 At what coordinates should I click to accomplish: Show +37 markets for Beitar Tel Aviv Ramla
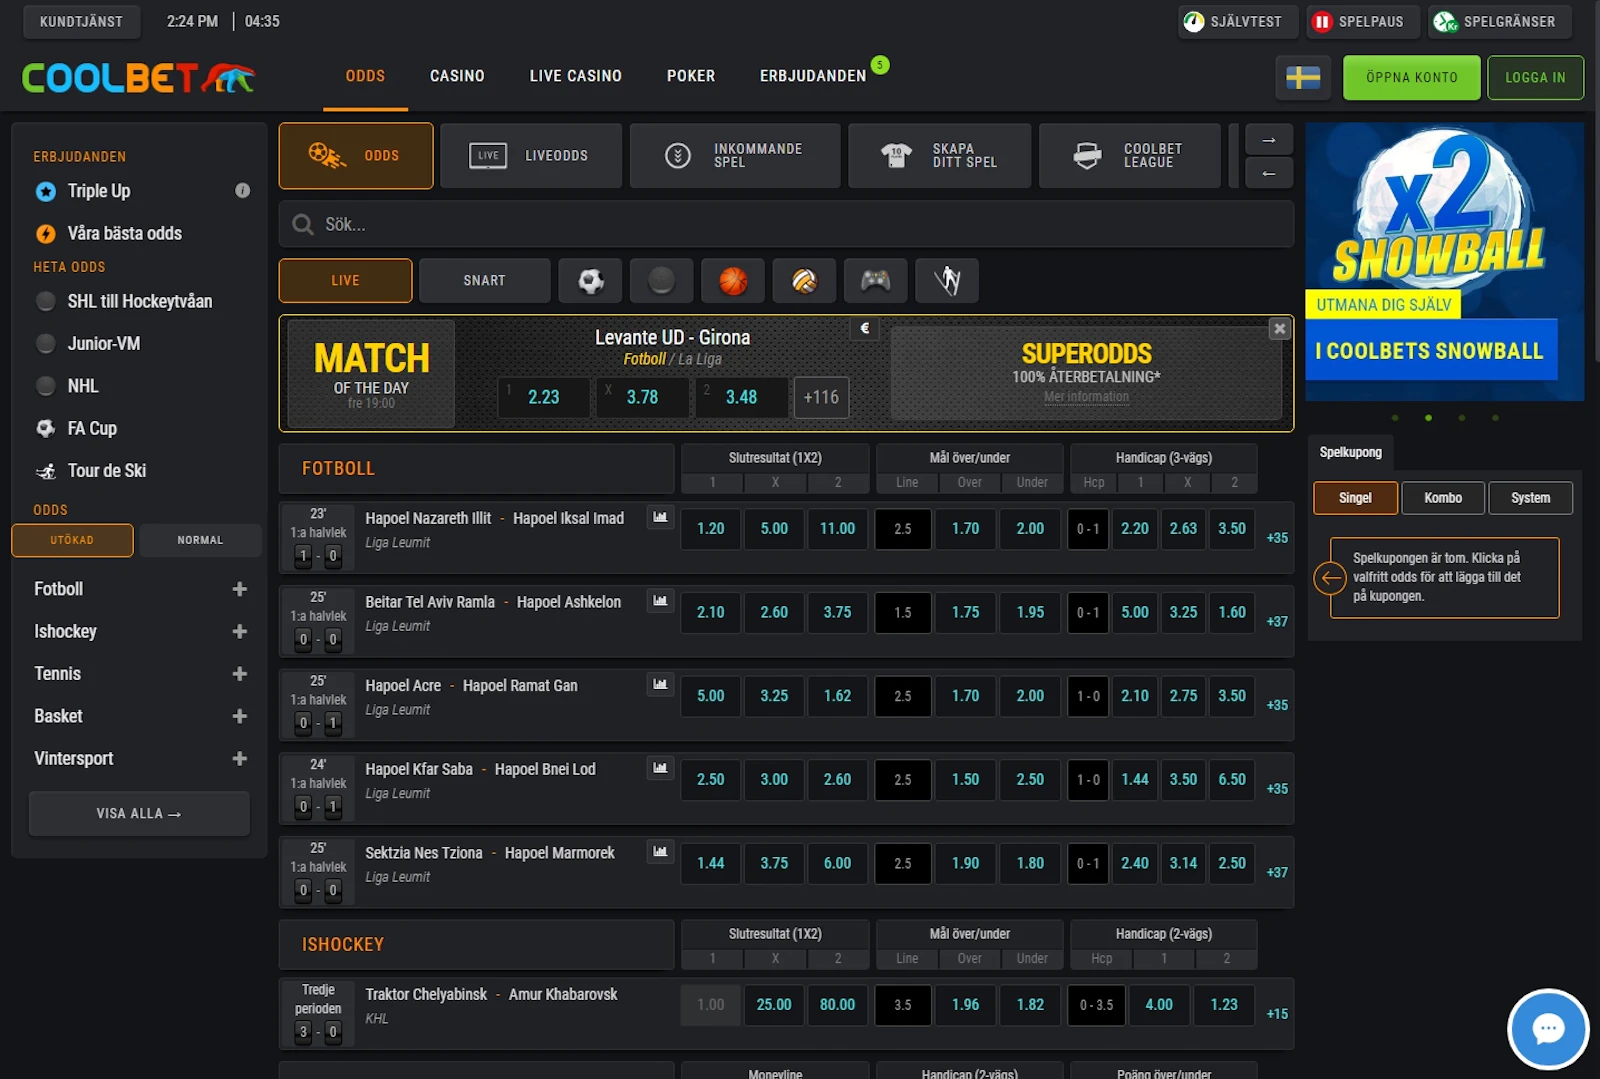coord(1277,621)
